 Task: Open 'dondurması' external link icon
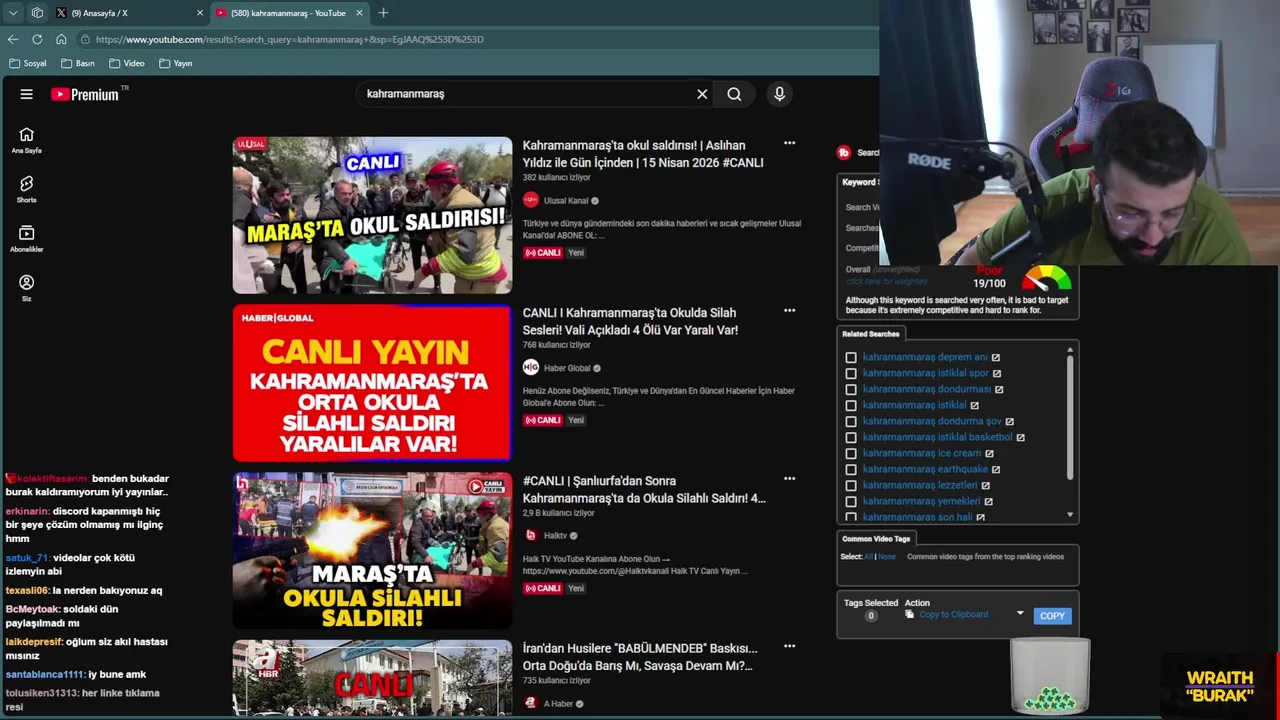tap(999, 389)
